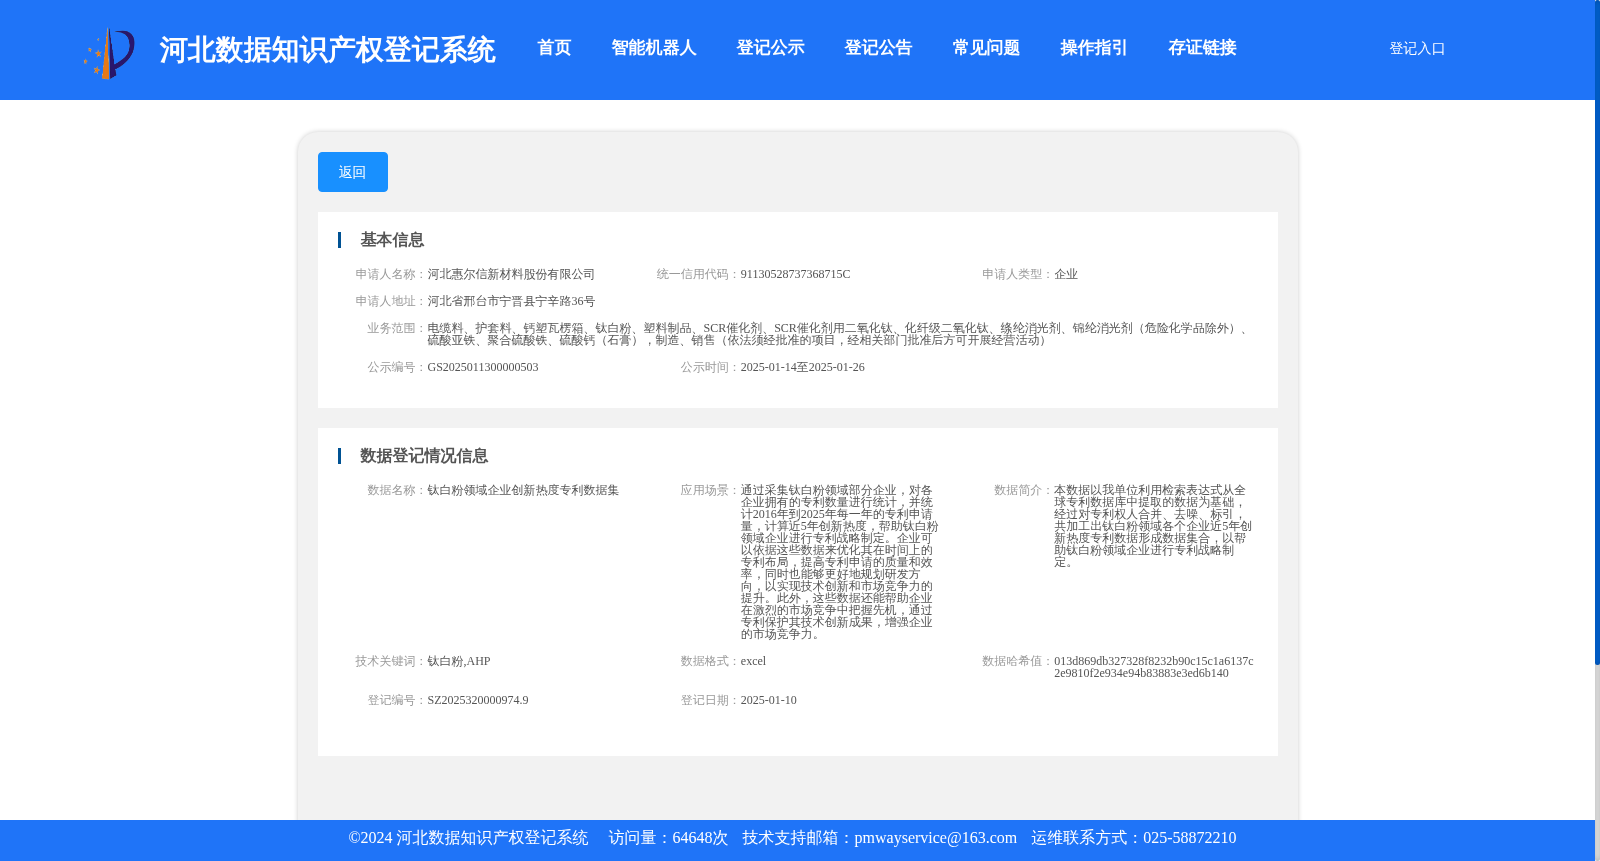Select registration number SZ2025320000974.9
Image resolution: width=1600 pixels, height=861 pixels.
tap(478, 700)
